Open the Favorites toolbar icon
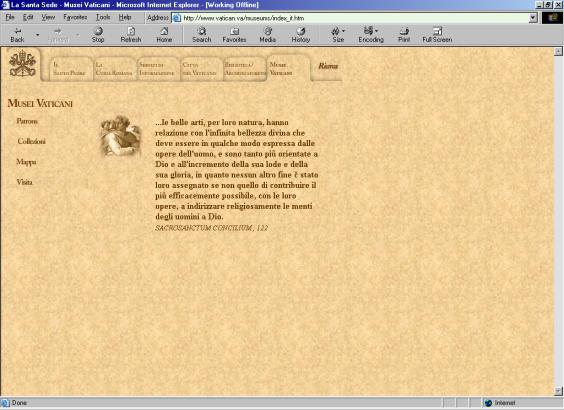Viewport: 564px width, 410px height. click(x=234, y=35)
